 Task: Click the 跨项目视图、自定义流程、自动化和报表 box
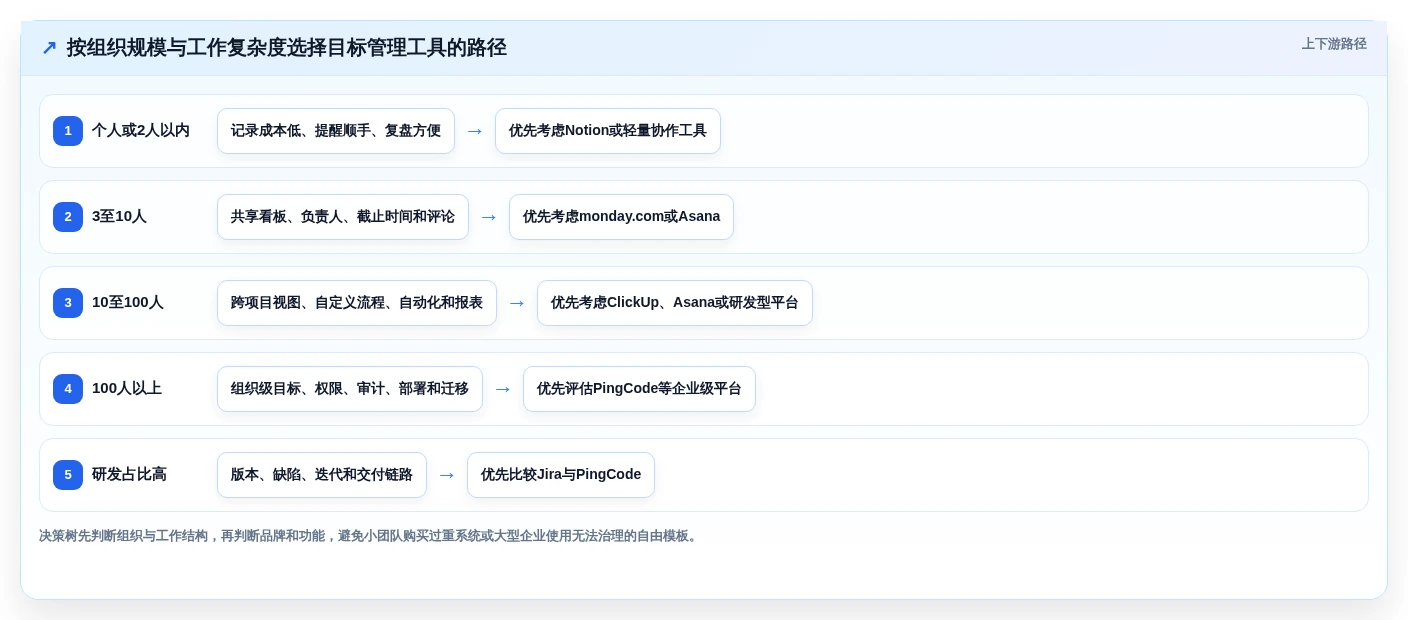(x=357, y=303)
